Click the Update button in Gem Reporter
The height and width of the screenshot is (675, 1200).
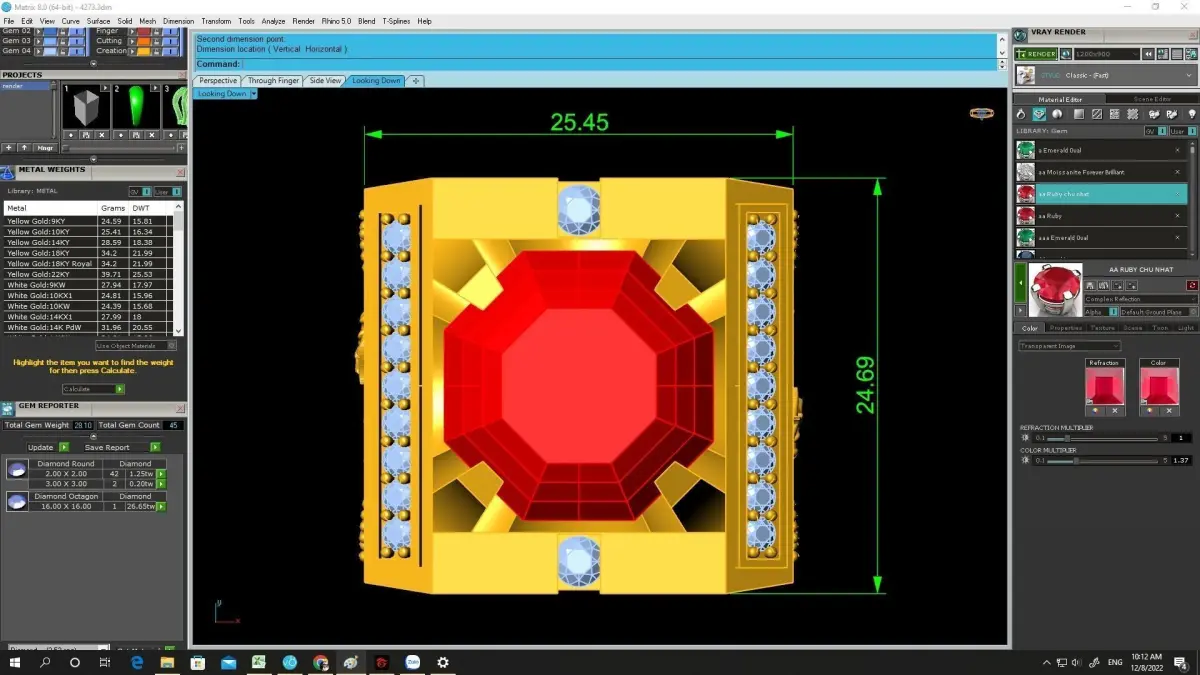(48, 447)
